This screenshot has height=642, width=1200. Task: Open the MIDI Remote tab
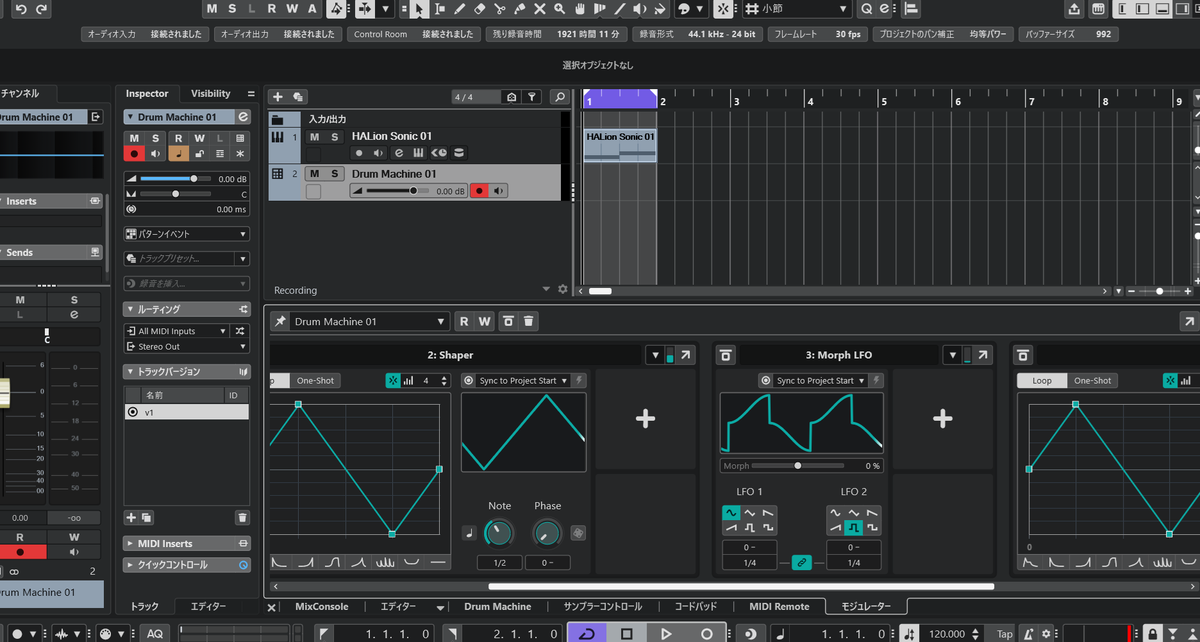(779, 606)
